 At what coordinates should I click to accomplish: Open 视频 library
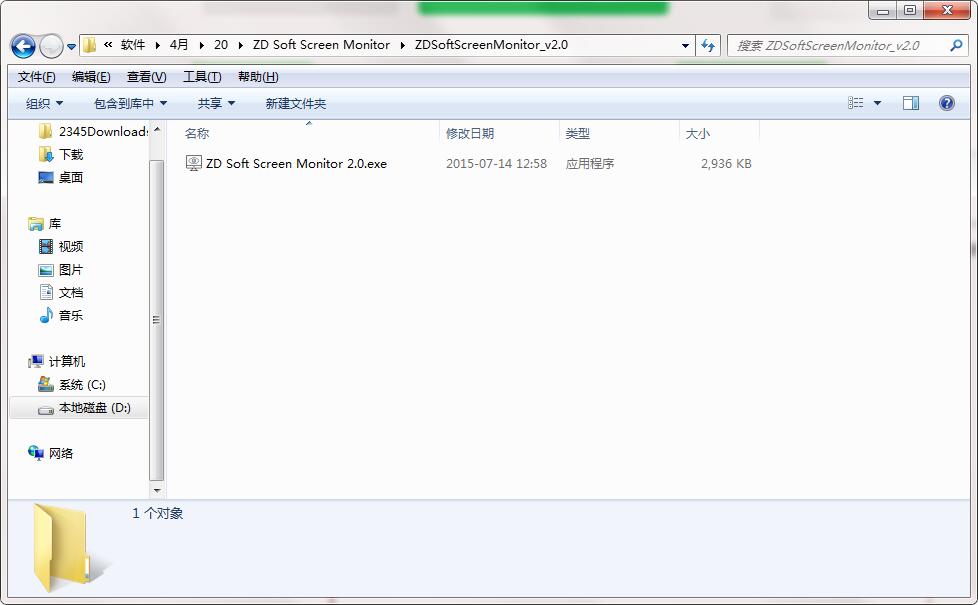[x=61, y=246]
